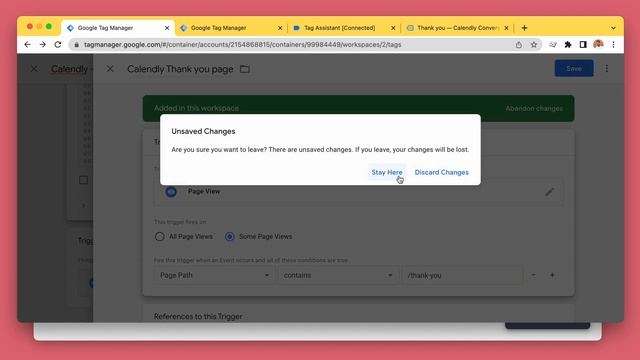Viewport: 640px width, 360px height.
Task: Click the extension icon left of puzzle
Action: (553, 44)
